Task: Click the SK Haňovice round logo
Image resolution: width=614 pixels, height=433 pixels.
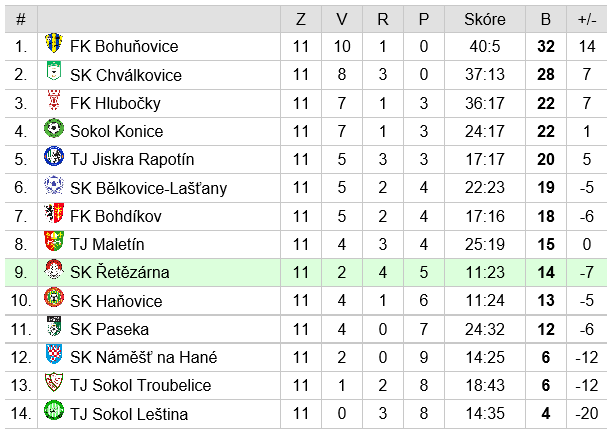Action: (54, 298)
